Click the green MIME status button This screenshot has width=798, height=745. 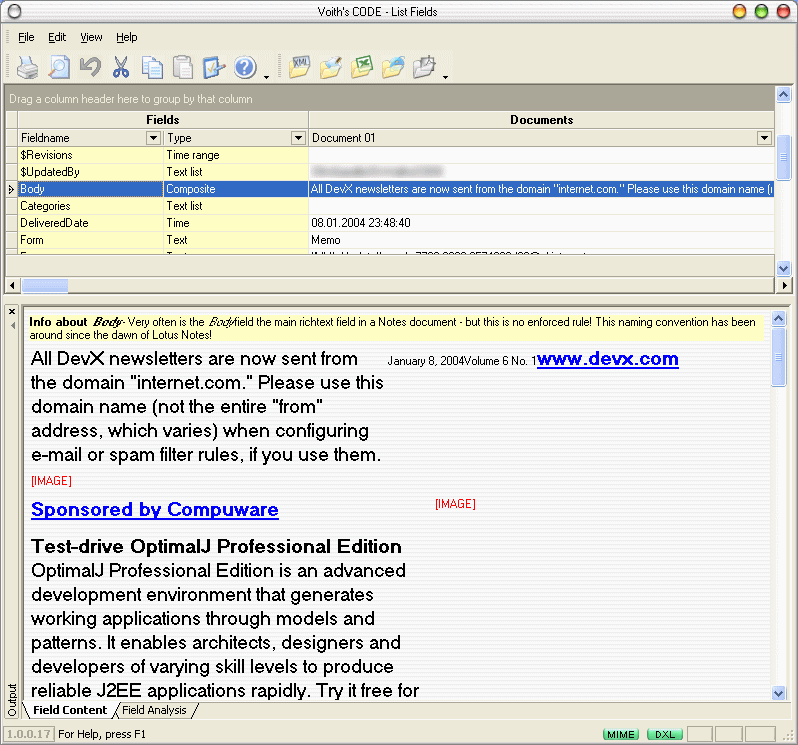click(x=620, y=734)
